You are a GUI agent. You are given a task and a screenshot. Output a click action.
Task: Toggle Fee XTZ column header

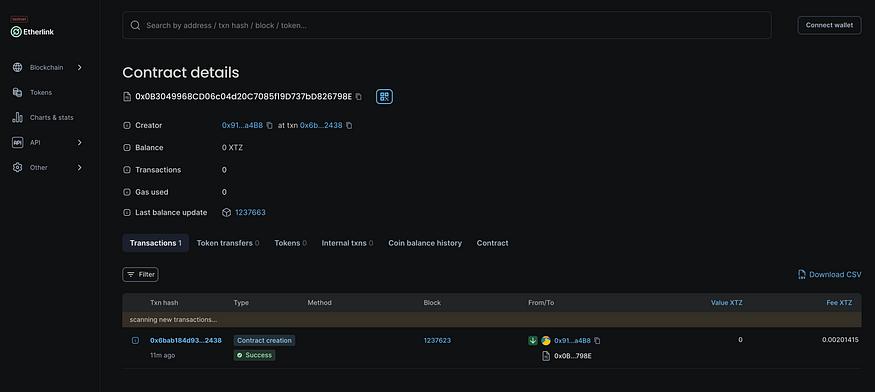pos(839,303)
